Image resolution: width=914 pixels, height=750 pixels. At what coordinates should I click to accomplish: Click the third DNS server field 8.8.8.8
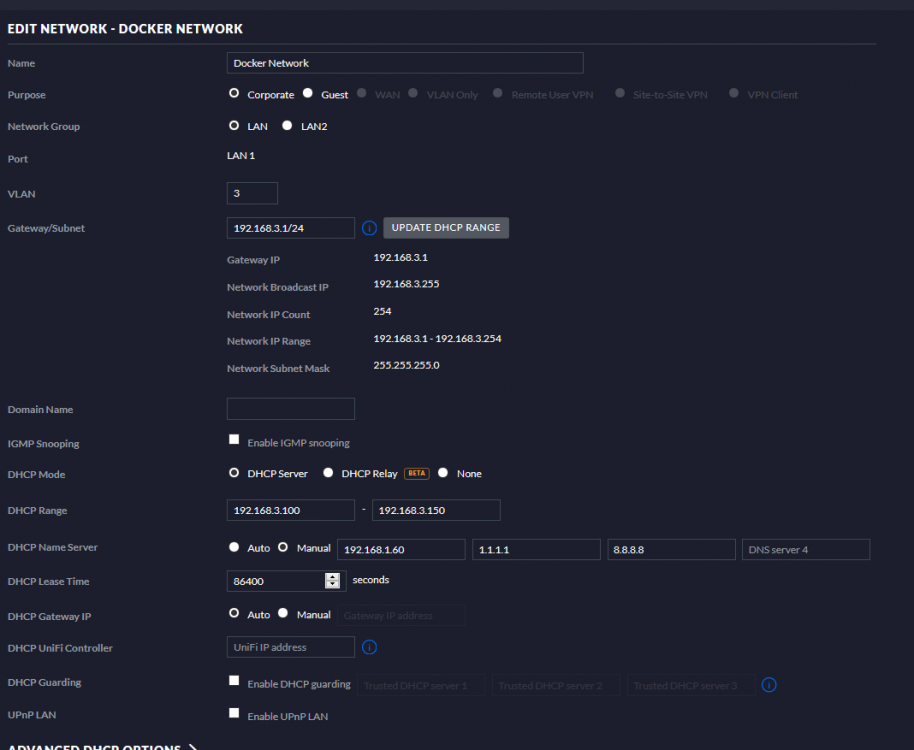(x=672, y=550)
